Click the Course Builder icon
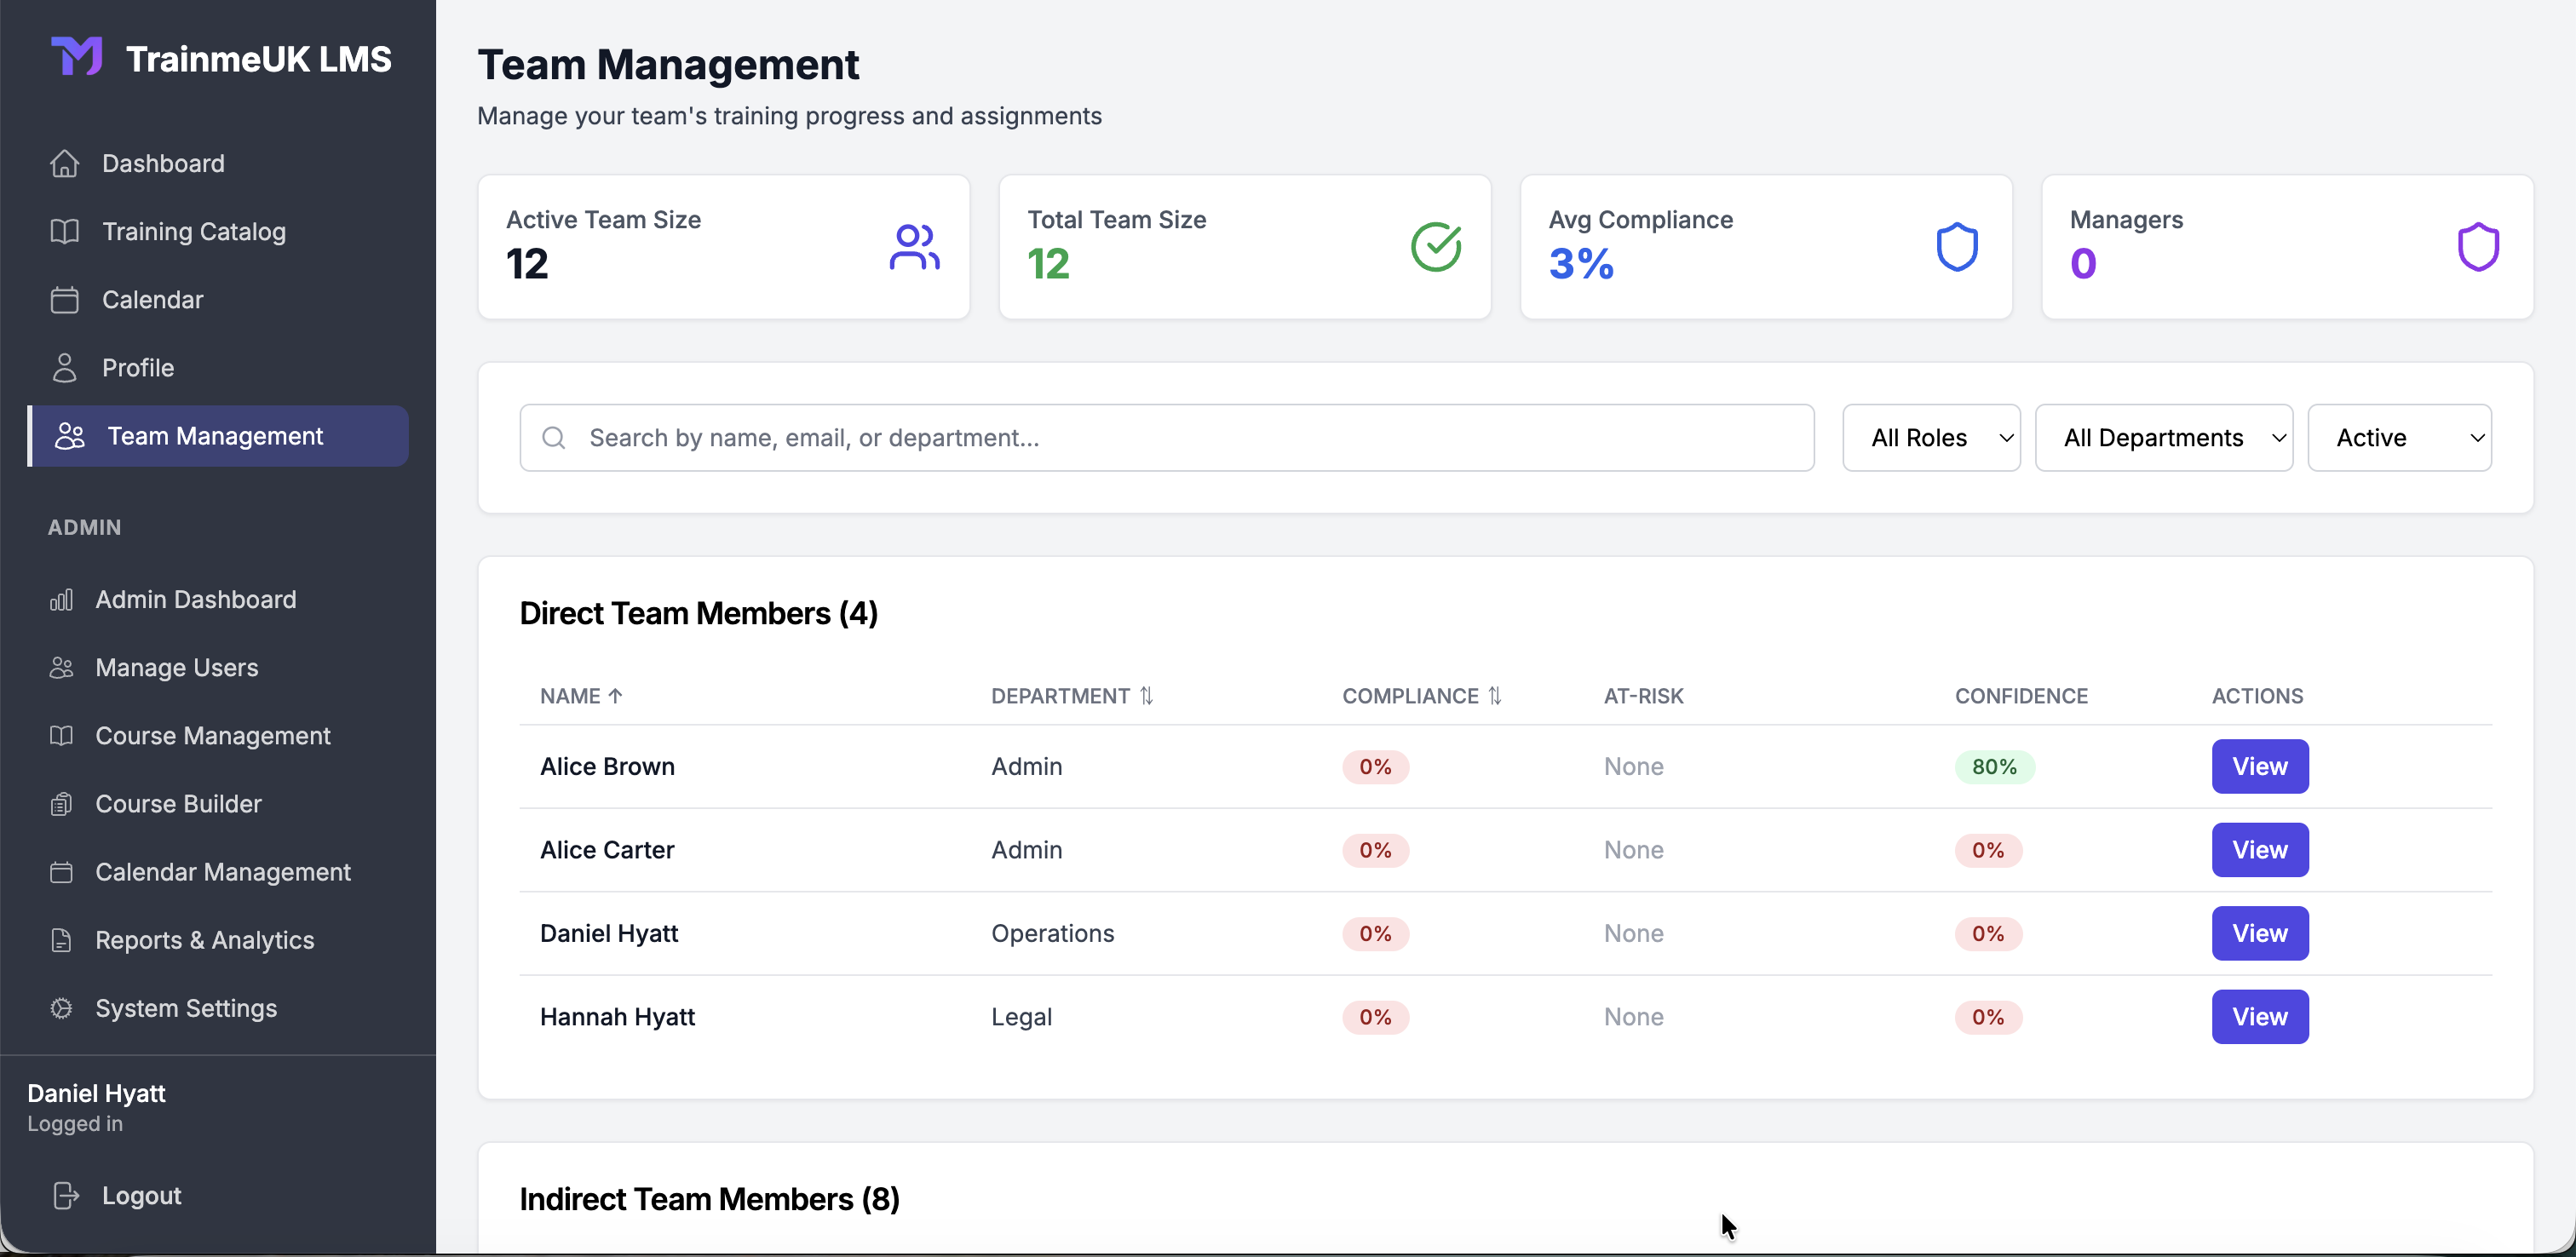2576x1257 pixels. click(x=60, y=803)
